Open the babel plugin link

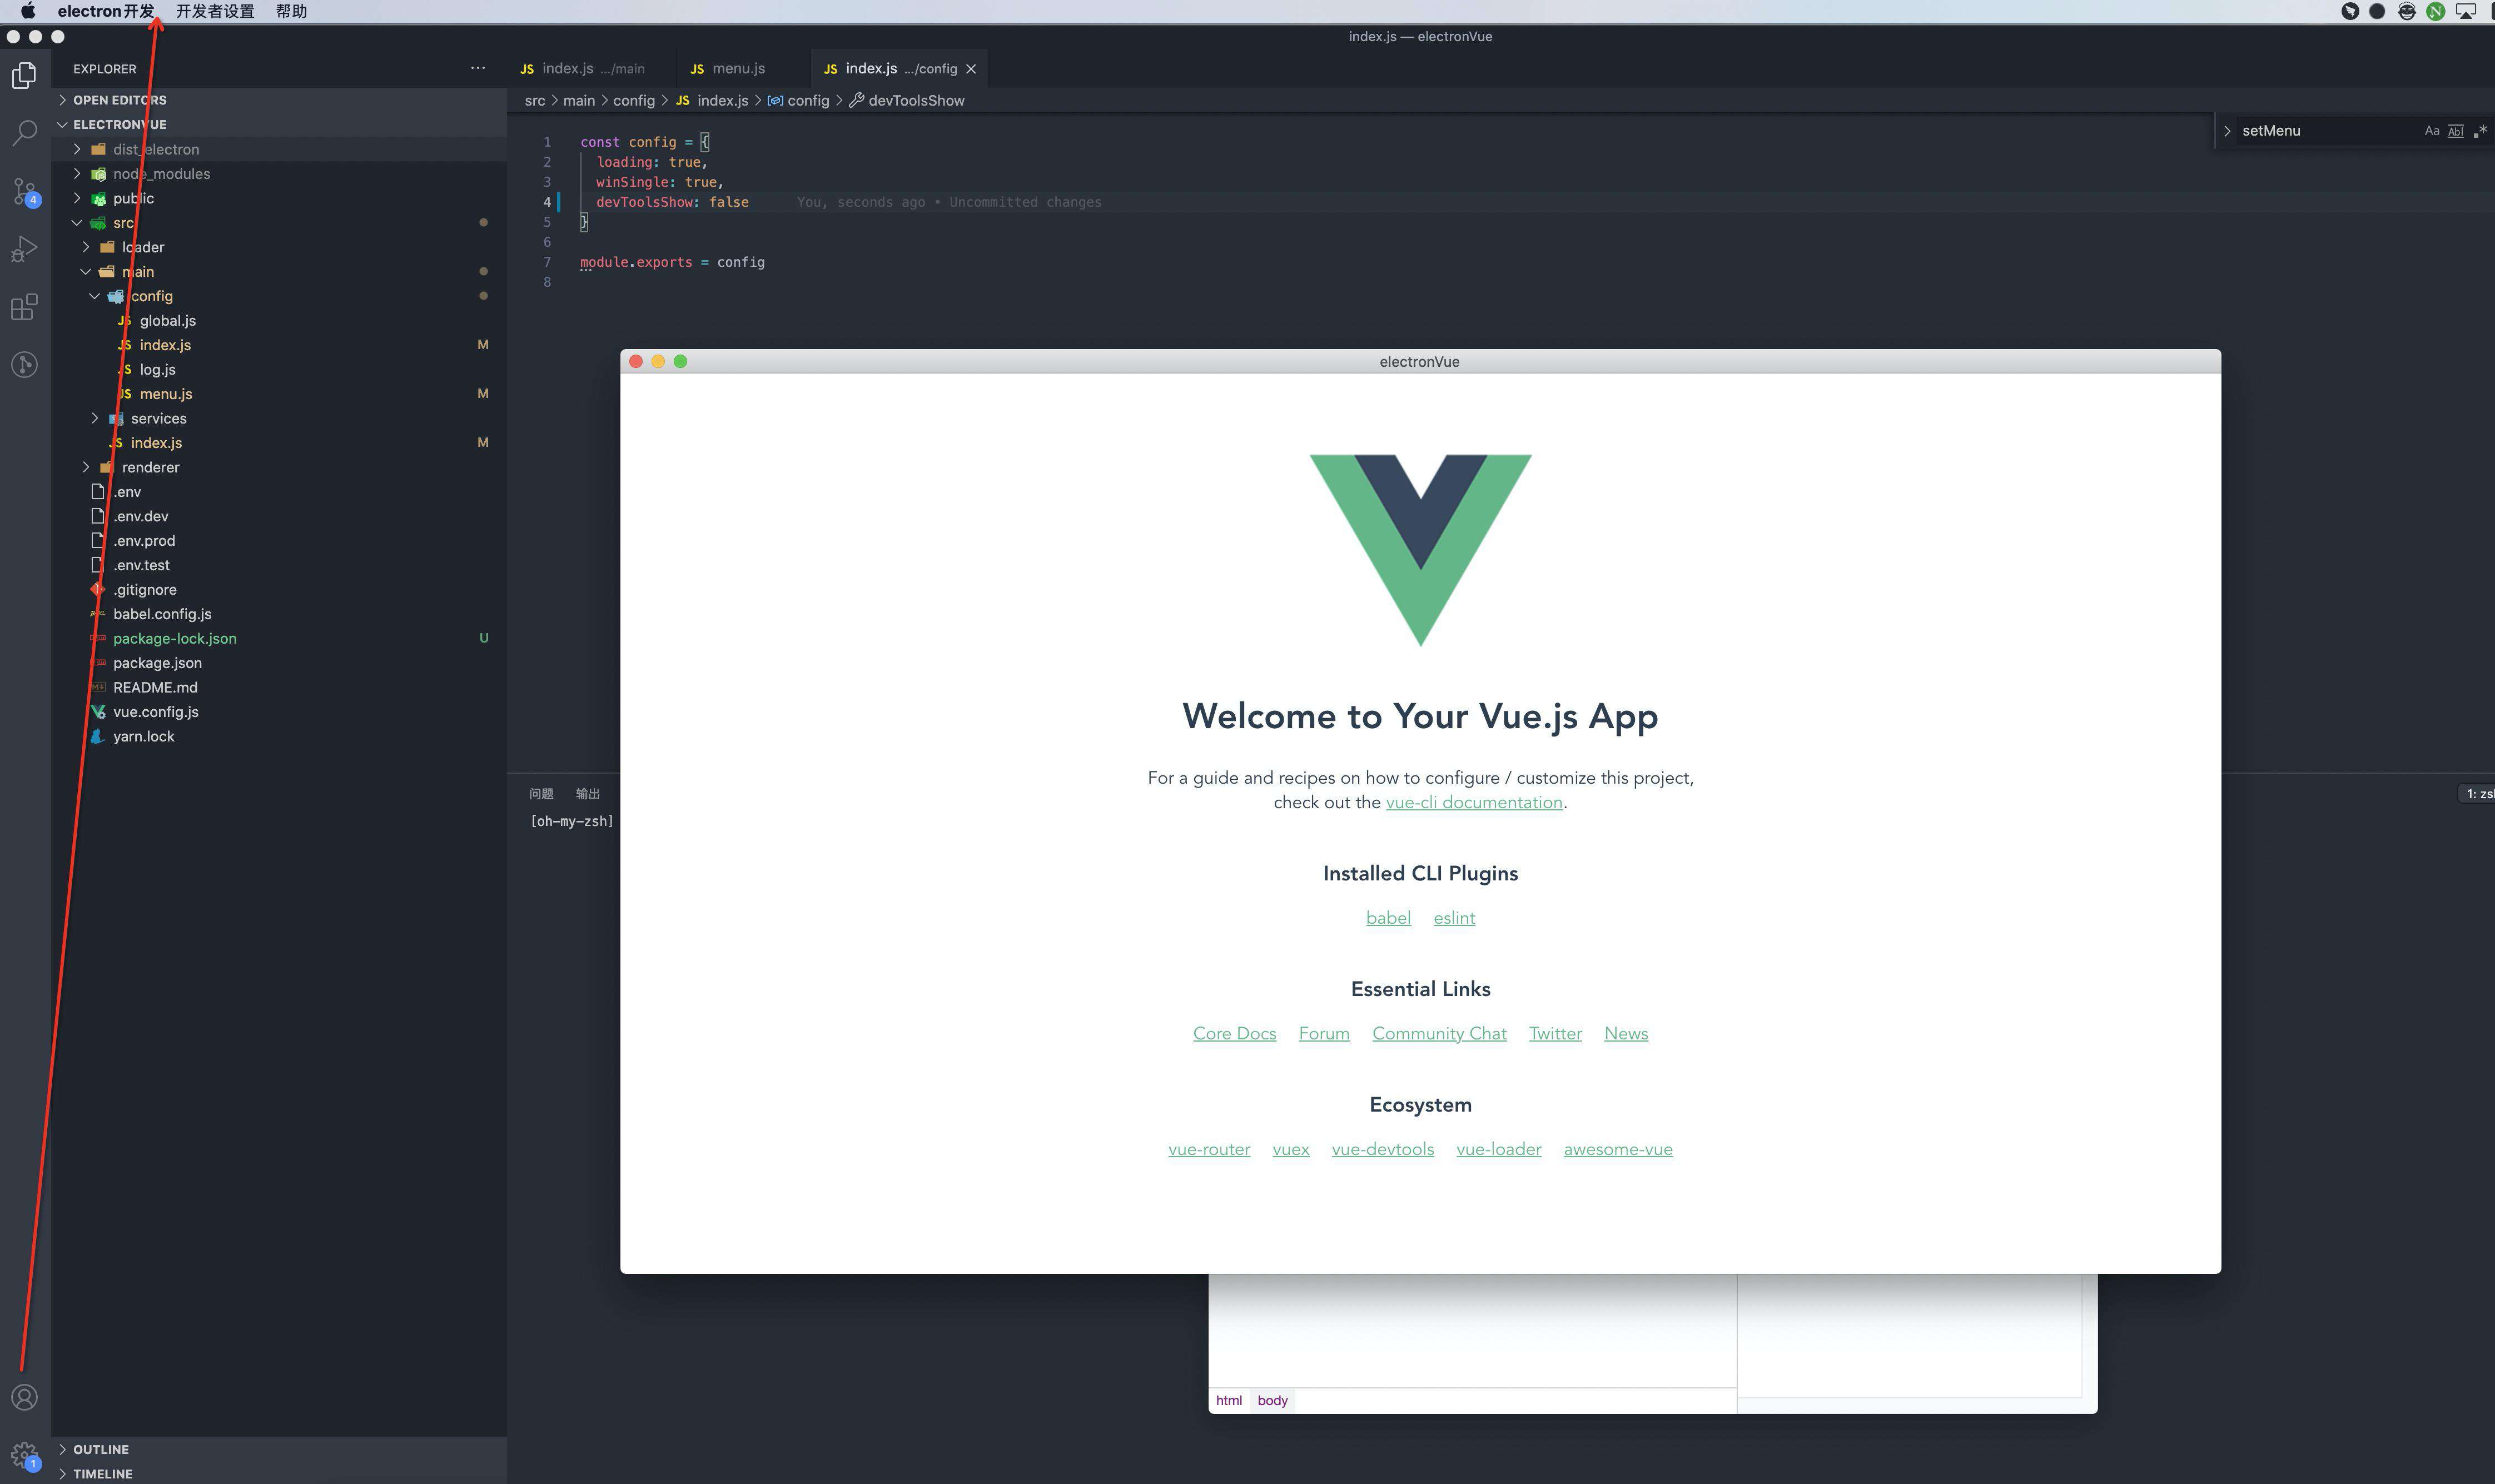click(1388, 918)
